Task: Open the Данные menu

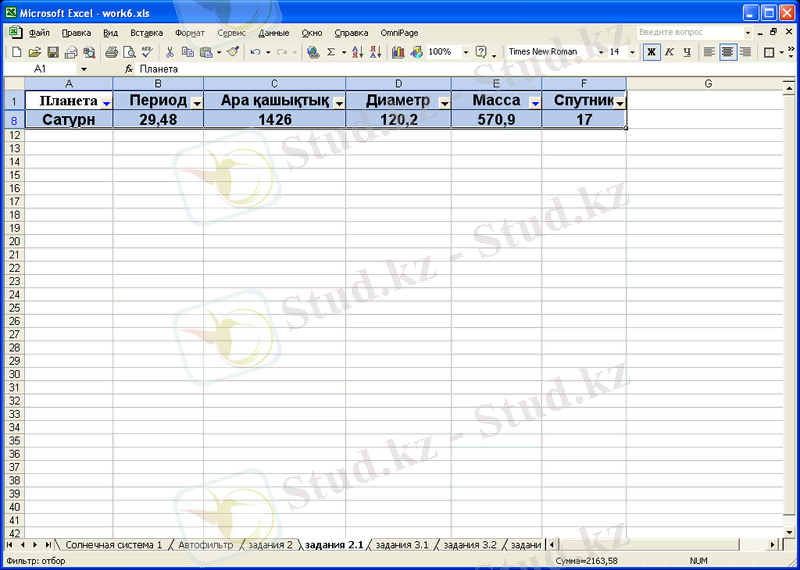Action: click(274, 33)
